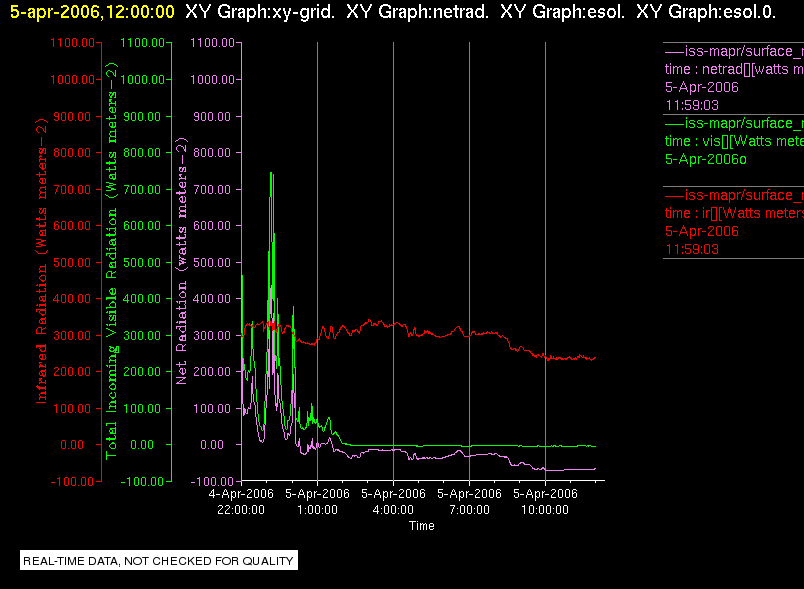Click the red axis value -100.00

pos(72,481)
